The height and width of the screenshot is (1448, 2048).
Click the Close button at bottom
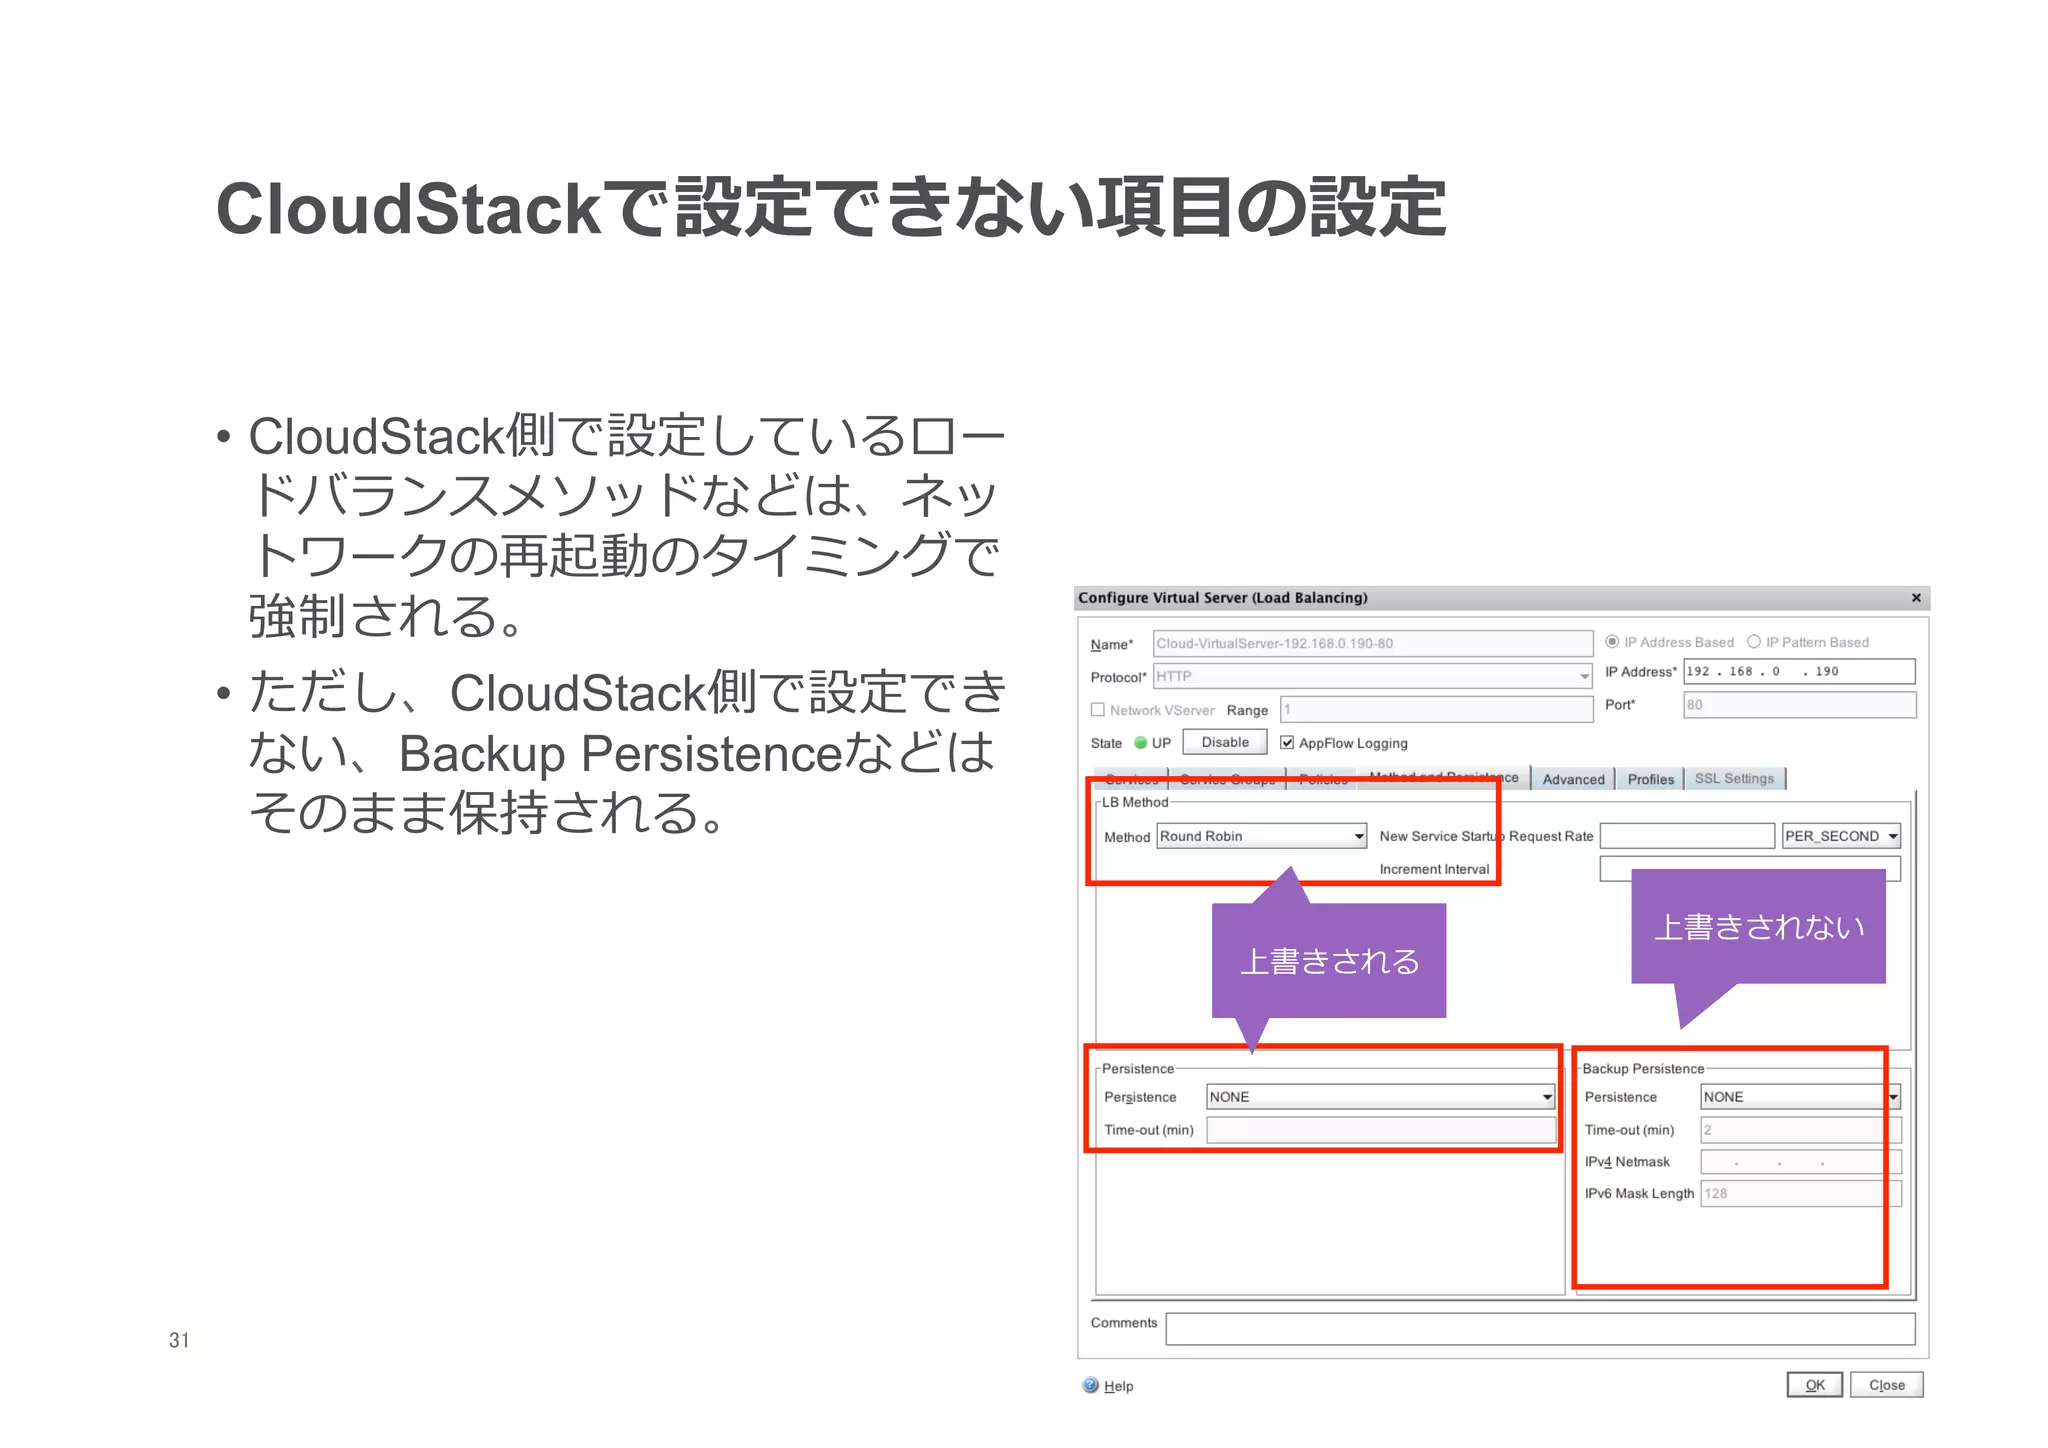click(x=1886, y=1385)
